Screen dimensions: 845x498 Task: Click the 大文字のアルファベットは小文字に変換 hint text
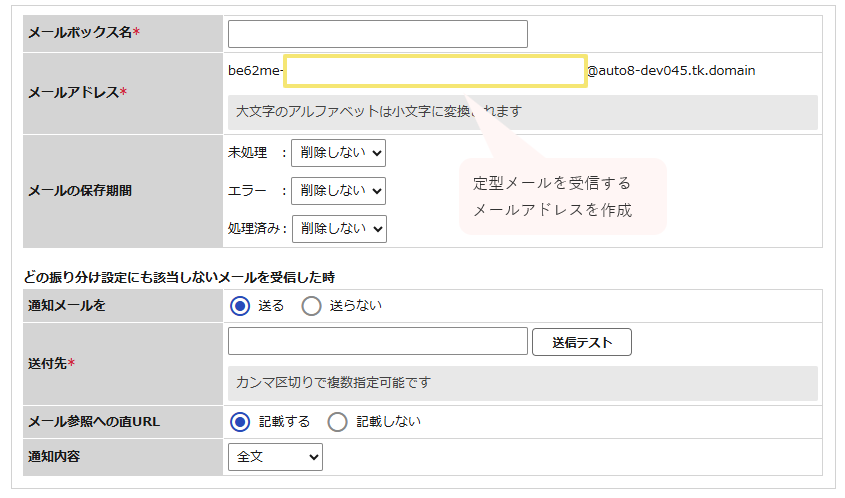[379, 112]
